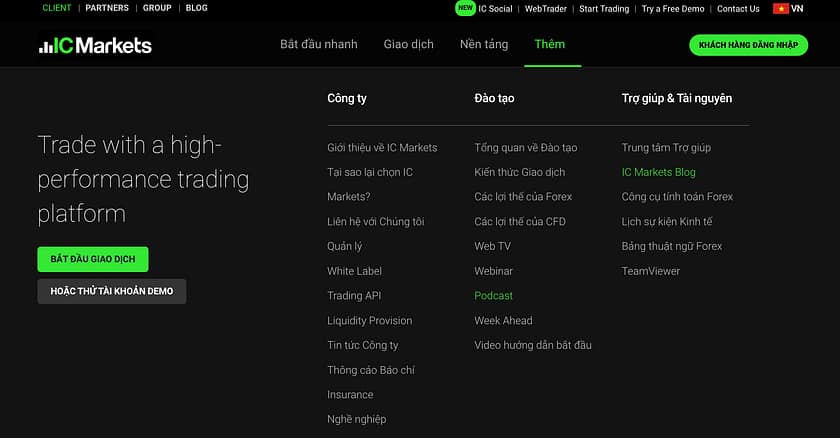The image size is (840, 438).
Task: Click Contact Us in top bar
Action: tap(738, 9)
